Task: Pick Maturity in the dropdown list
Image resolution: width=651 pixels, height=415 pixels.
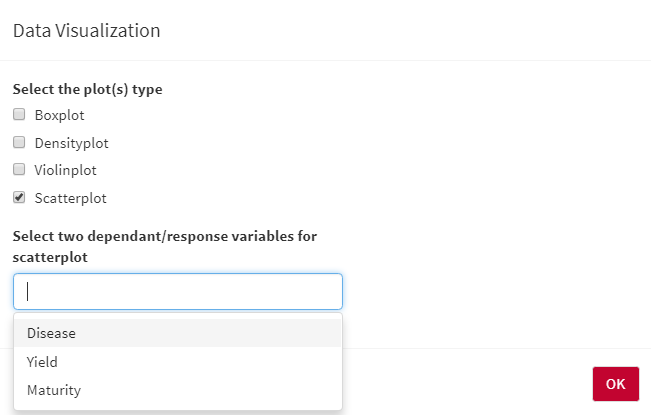Action: pos(54,390)
